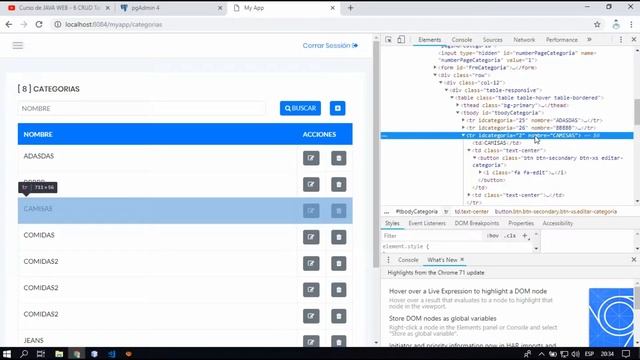Image resolution: width=640 pixels, height=360 pixels.
Task: Open the Properties pane tab
Action: pyautogui.click(x=521, y=223)
